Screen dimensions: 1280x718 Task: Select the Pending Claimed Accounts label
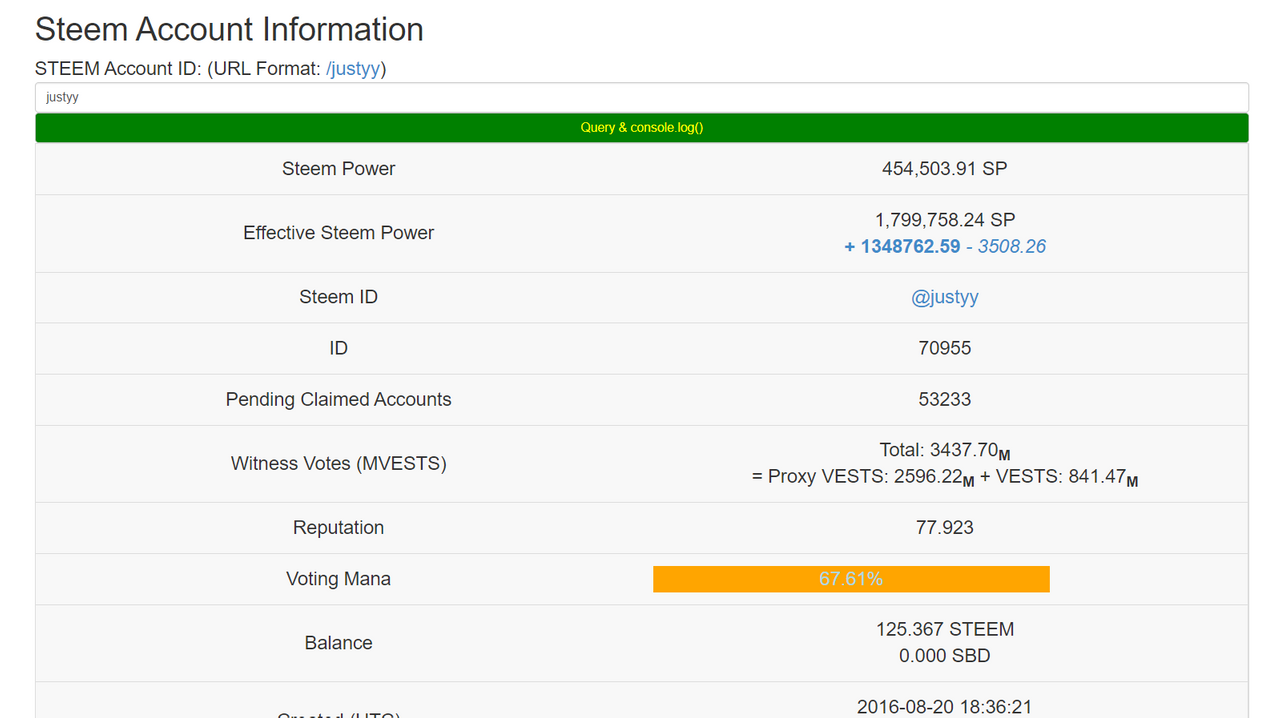click(x=338, y=399)
